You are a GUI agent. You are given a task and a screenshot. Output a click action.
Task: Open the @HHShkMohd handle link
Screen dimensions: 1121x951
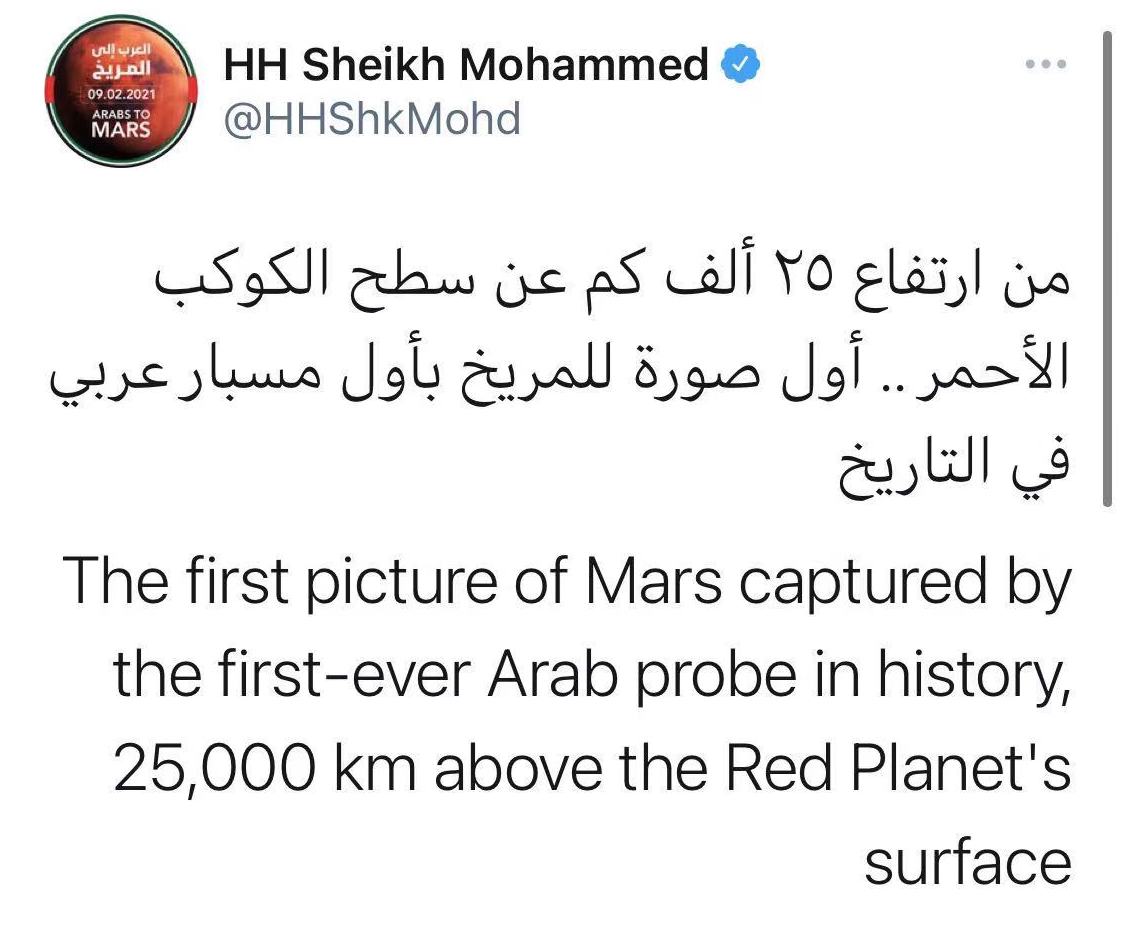372,120
